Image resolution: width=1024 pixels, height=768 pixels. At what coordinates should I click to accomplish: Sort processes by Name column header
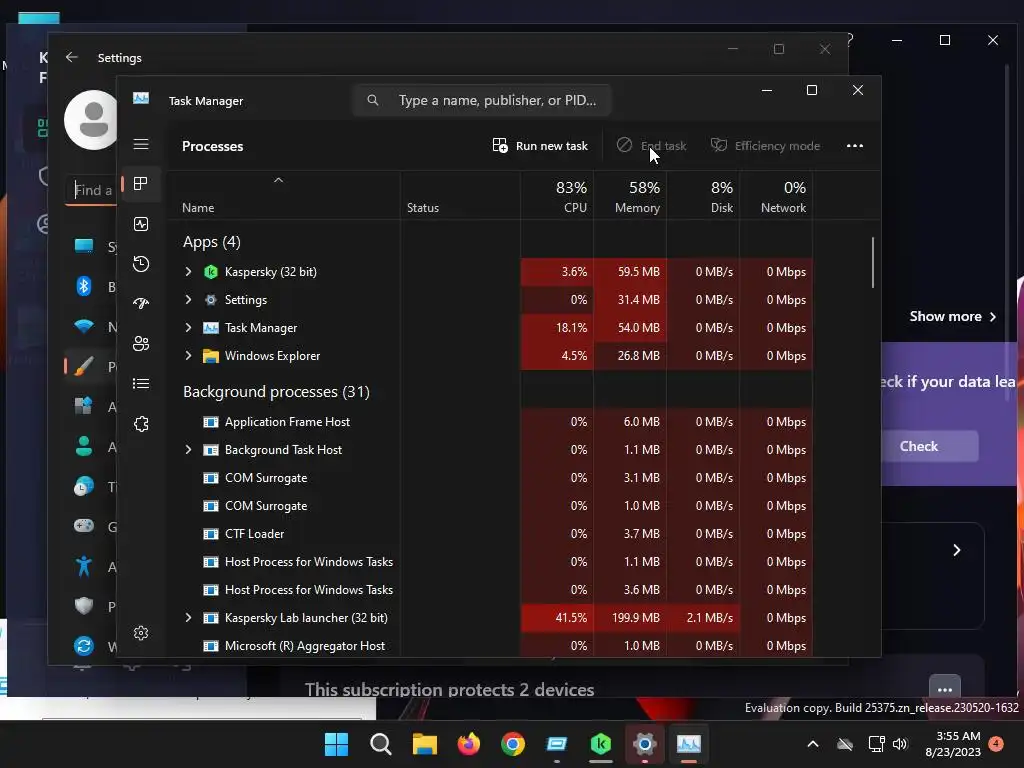coord(284,196)
